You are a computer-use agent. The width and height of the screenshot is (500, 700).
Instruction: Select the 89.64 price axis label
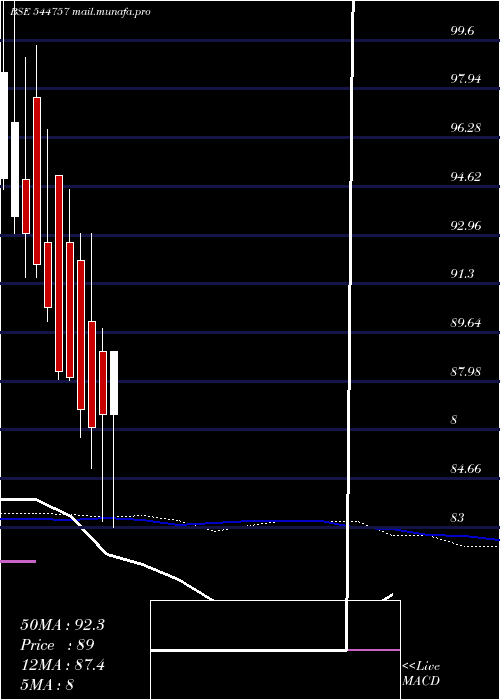tap(466, 322)
